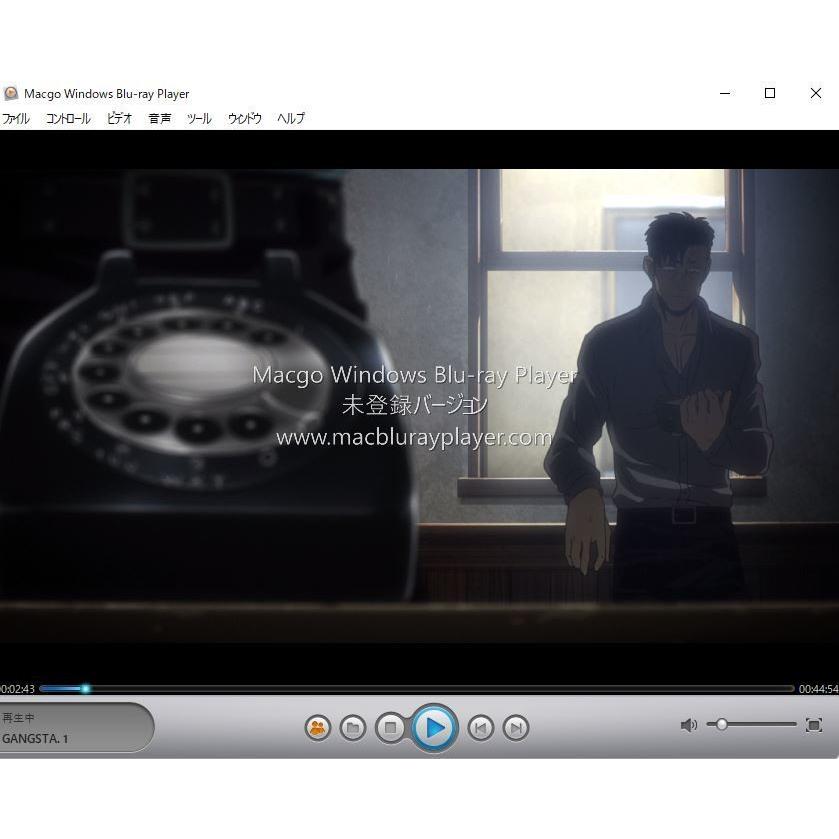
Task: Click the volume slider knob
Action: point(722,724)
